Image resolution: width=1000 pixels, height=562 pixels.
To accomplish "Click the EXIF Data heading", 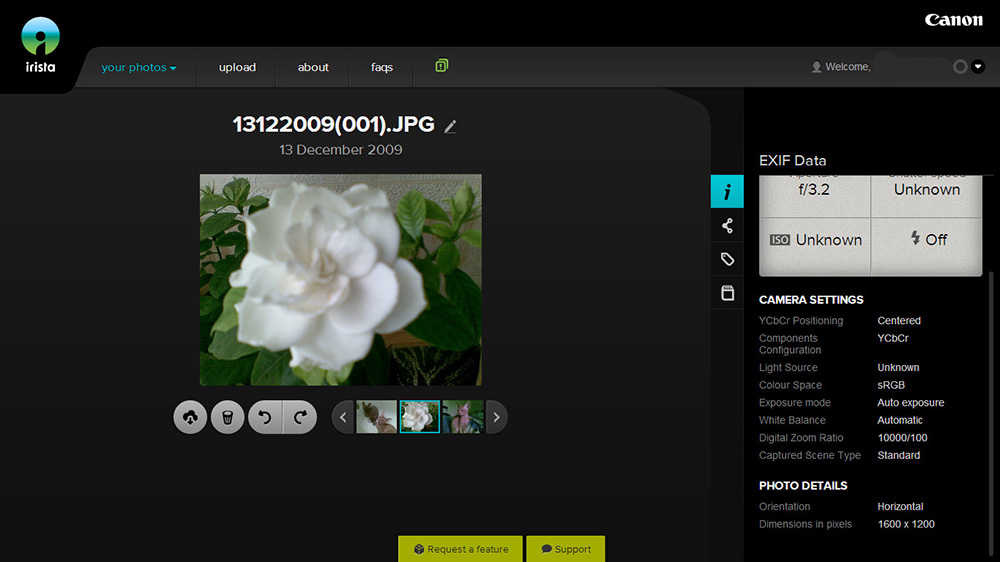I will (793, 161).
